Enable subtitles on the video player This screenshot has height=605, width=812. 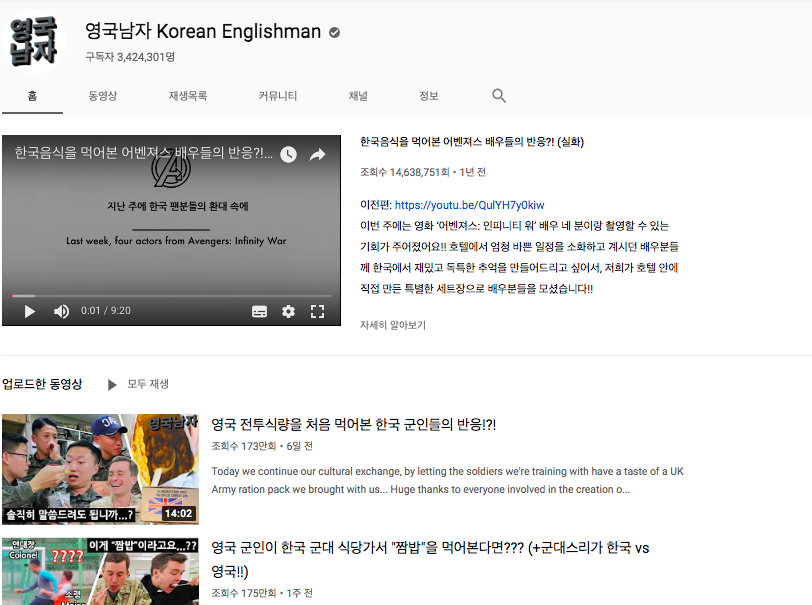click(259, 311)
